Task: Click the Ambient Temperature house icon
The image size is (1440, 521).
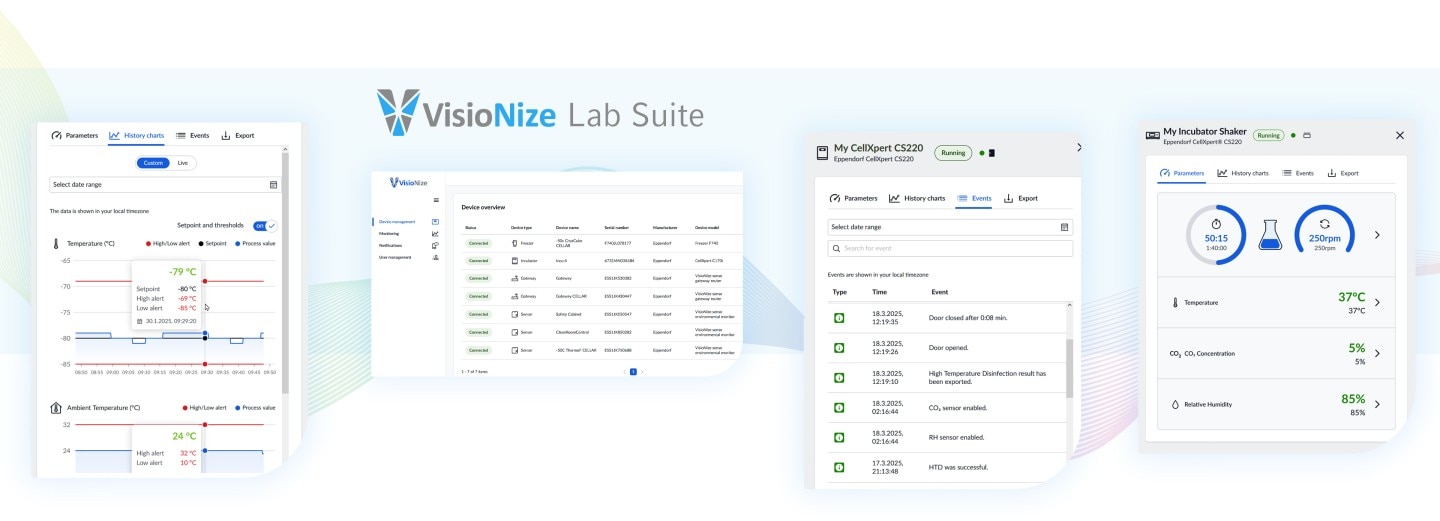Action: point(56,407)
